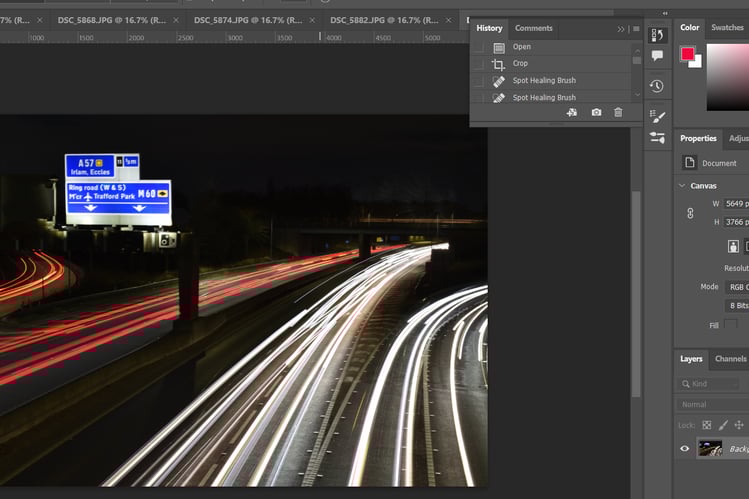Switch to the Layers tab
This screenshot has width=749, height=499.
[x=691, y=359]
